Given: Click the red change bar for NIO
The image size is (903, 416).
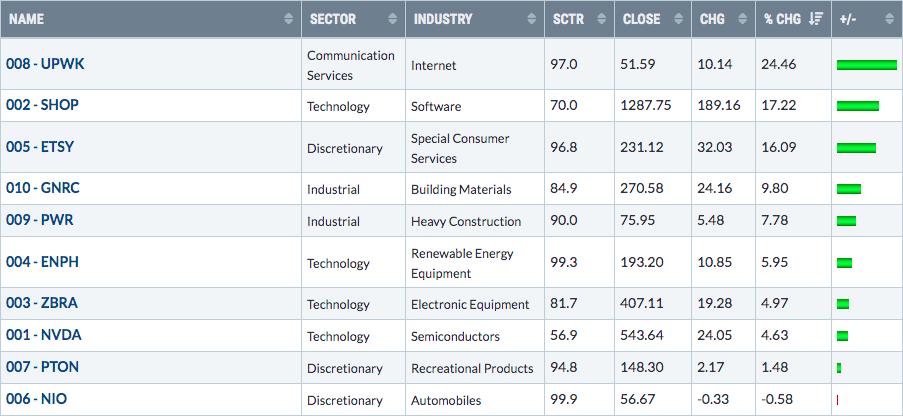Looking at the screenshot, I should [837, 400].
